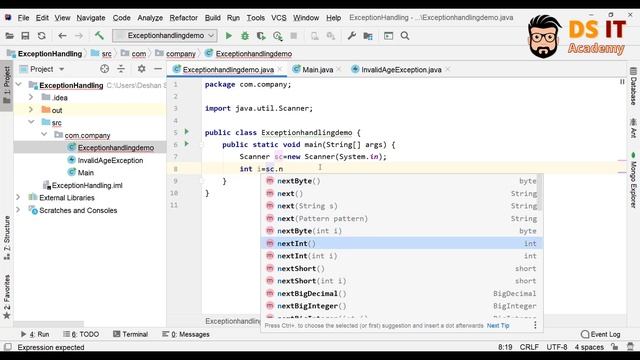640x360 pixels.
Task: Toggle the Structure side tool window
Action: (7, 238)
